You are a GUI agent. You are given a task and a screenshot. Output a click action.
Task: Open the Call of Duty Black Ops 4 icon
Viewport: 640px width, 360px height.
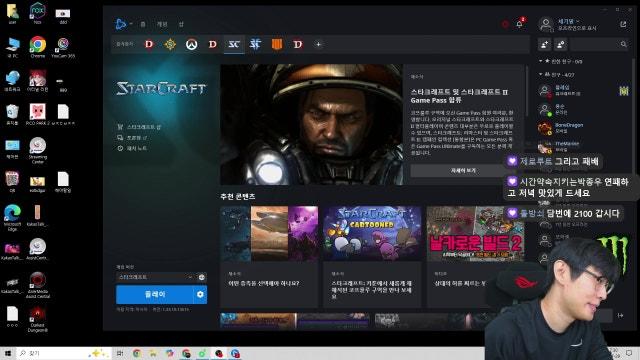click(277, 44)
